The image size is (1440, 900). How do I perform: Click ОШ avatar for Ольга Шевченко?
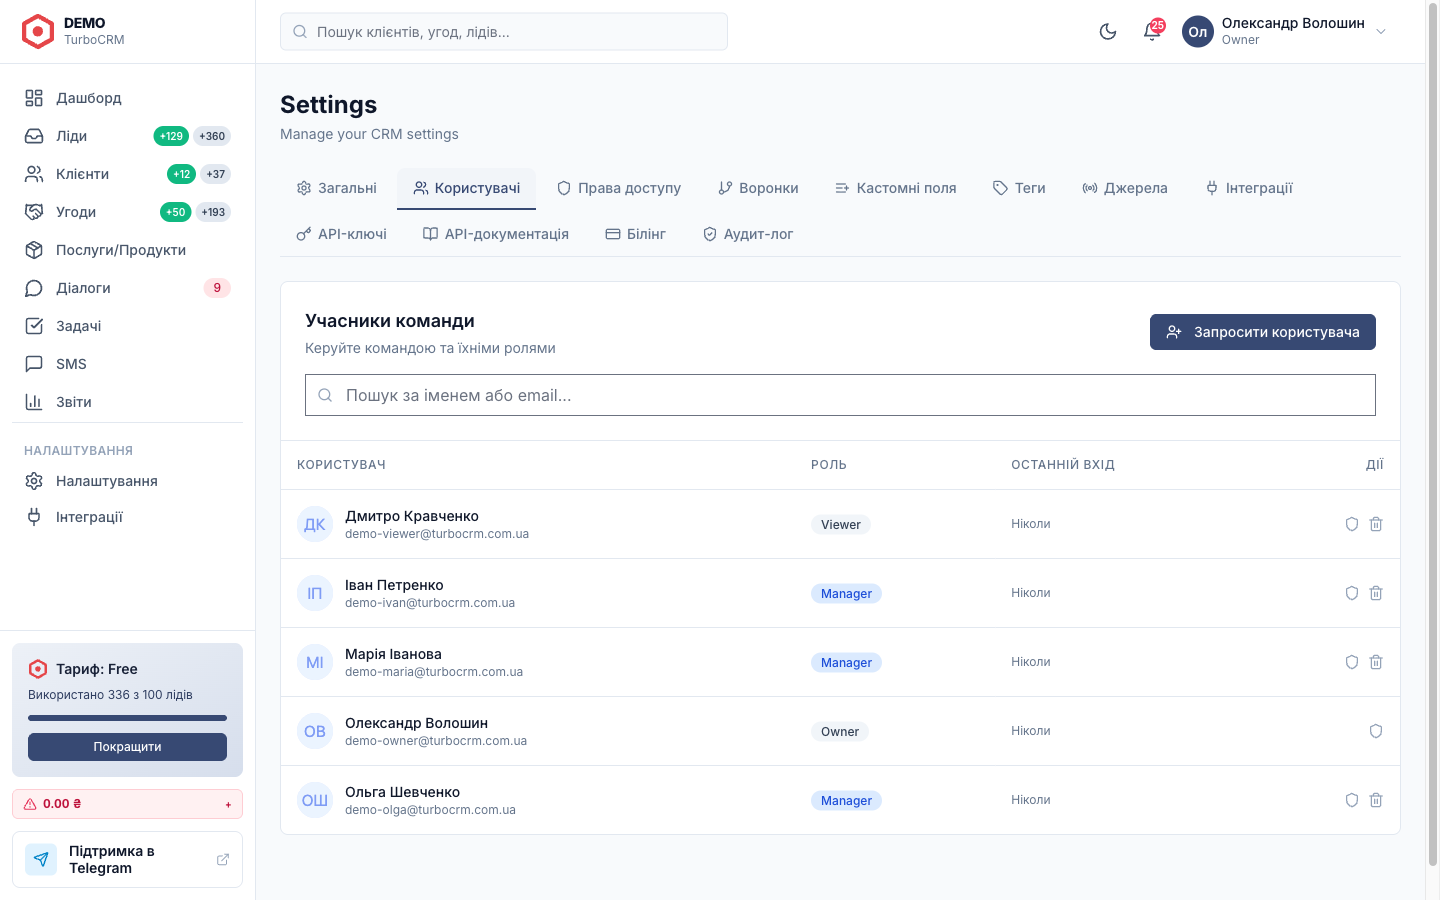[315, 800]
